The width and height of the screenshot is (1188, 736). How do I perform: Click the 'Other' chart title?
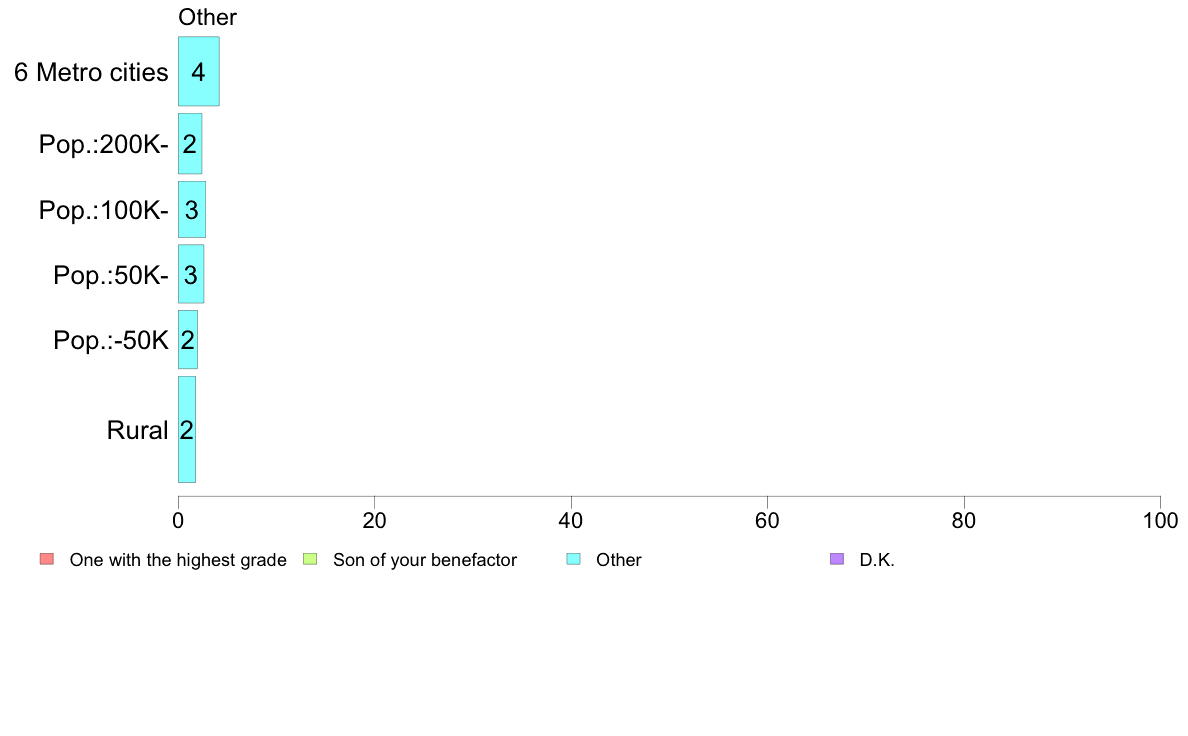pyautogui.click(x=207, y=17)
